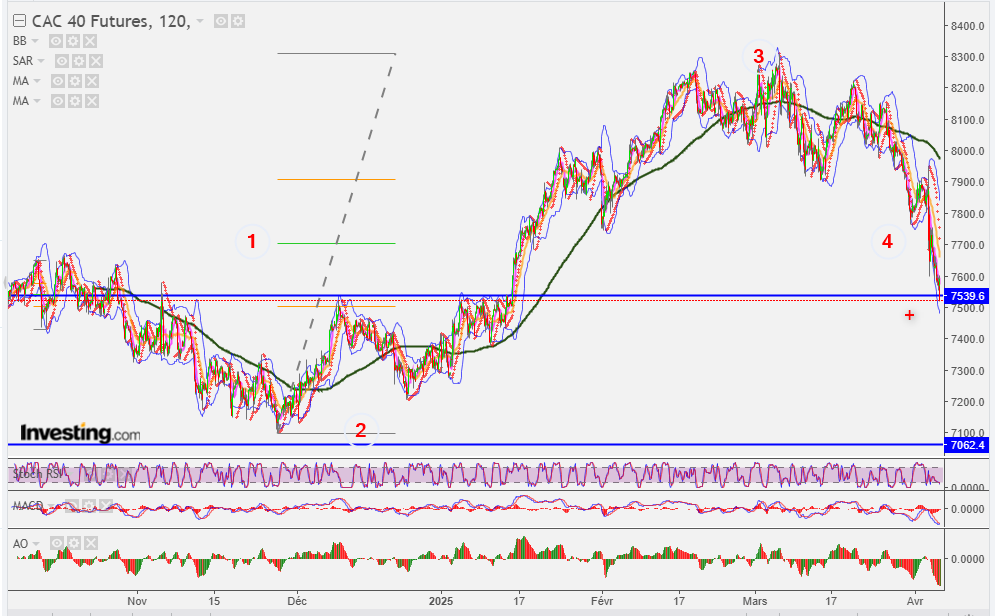The height and width of the screenshot is (616, 1000).
Task: Open the upper MA indicator dropdown arrow
Action: (x=37, y=81)
